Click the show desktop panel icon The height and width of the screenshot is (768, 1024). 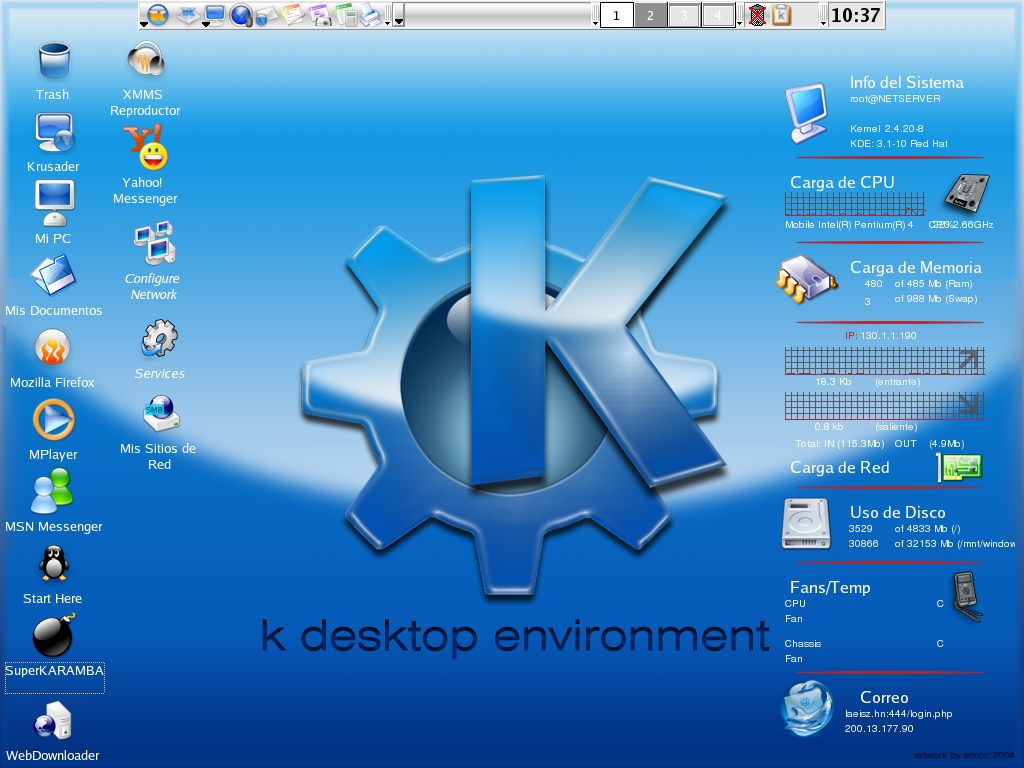coord(189,14)
